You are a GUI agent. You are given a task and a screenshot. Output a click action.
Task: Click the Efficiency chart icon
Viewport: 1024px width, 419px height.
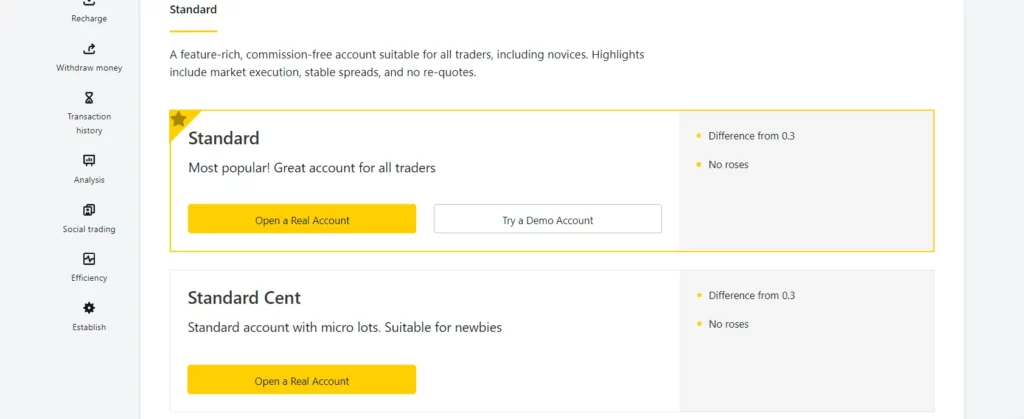tap(89, 259)
